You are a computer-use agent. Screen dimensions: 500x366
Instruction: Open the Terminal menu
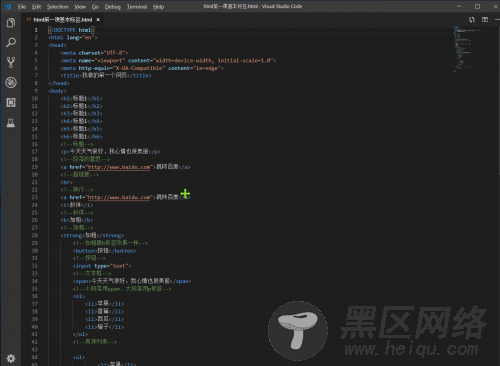137,7
